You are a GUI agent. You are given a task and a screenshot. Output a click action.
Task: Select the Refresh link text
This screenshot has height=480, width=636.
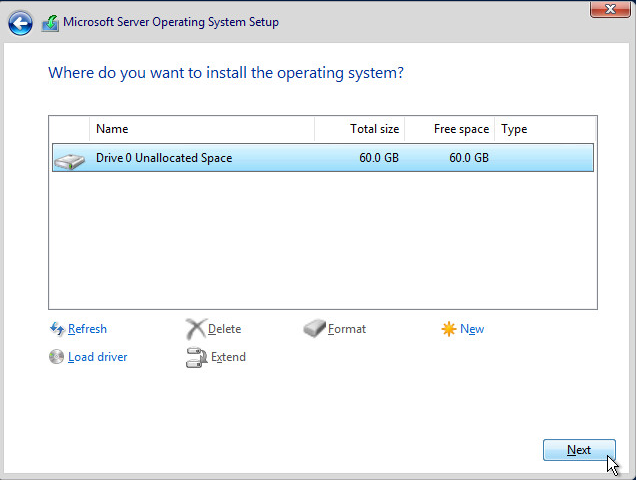coord(87,329)
